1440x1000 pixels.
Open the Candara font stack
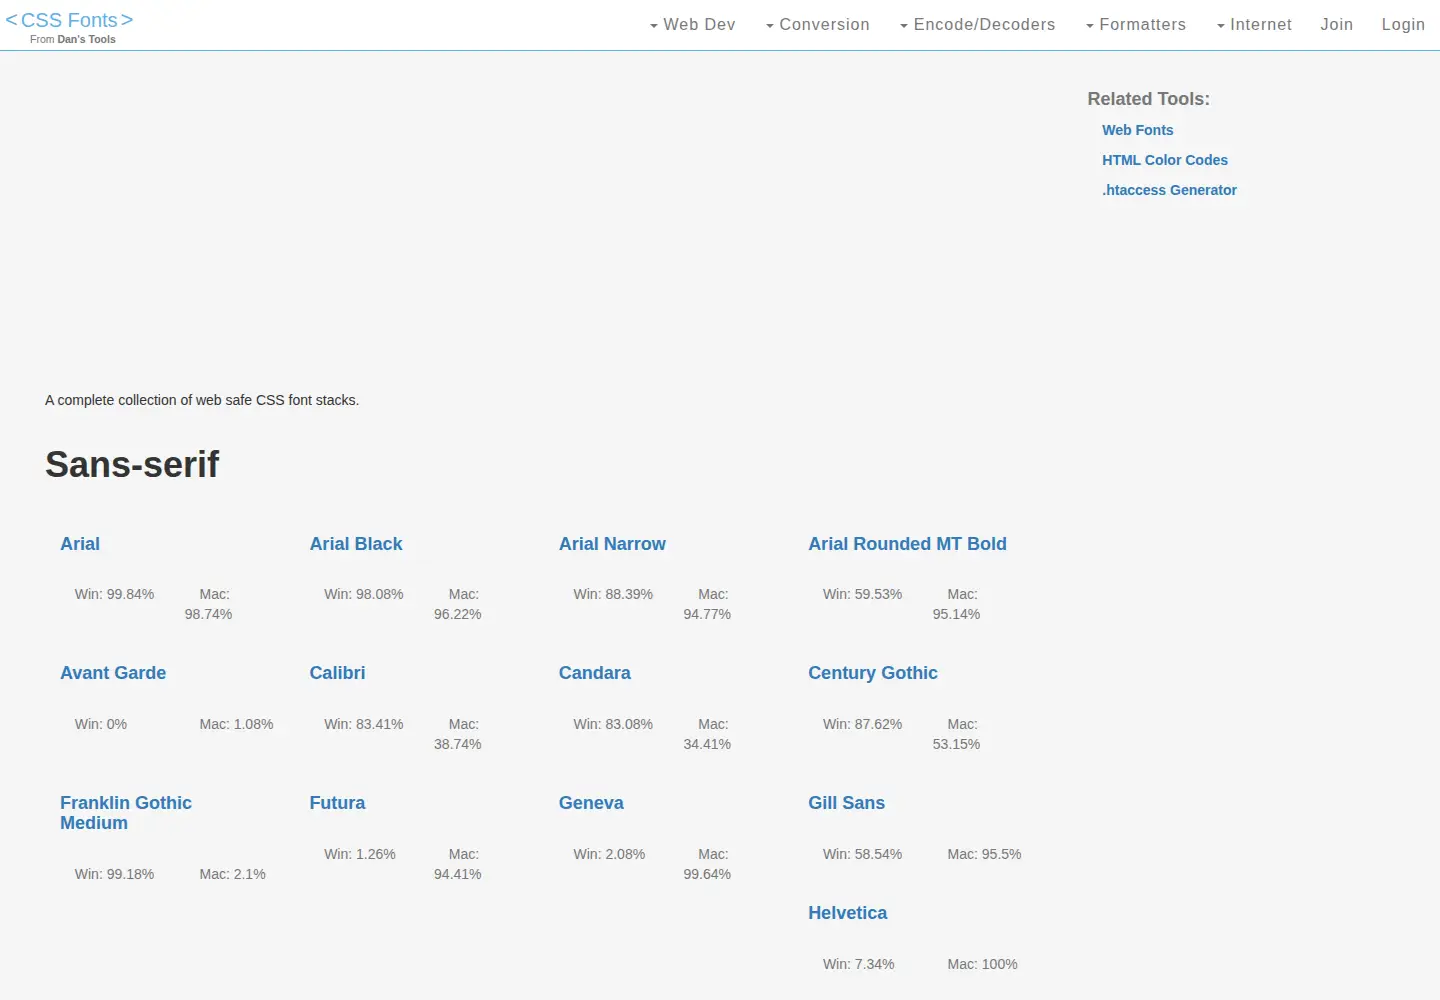(x=595, y=673)
